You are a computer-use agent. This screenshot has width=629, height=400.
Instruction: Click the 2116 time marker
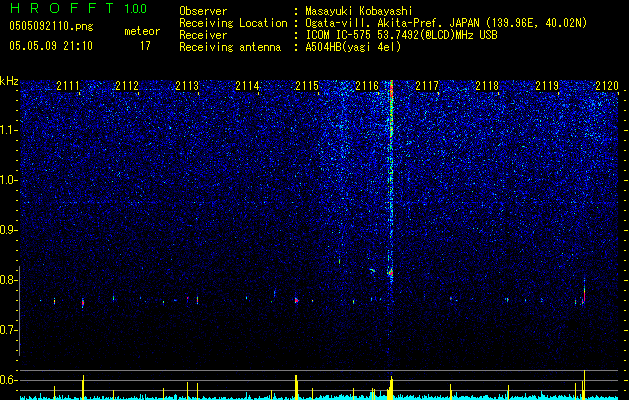367,86
